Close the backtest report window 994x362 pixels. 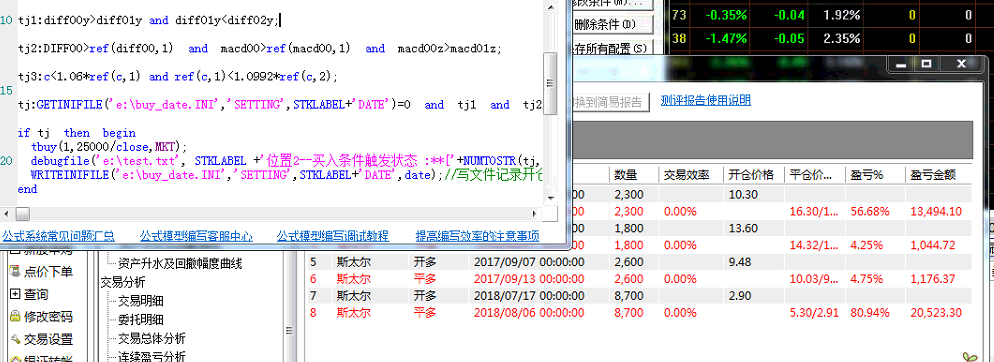pos(961,63)
